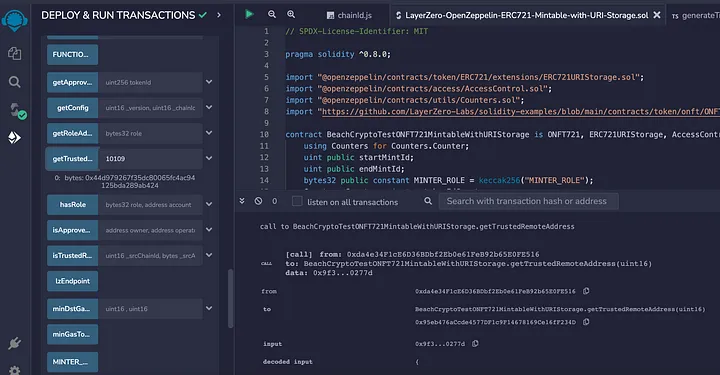Image resolution: width=720 pixels, height=375 pixels.
Task: Click the call to BeachCryptoTest log line
Action: pos(417,226)
